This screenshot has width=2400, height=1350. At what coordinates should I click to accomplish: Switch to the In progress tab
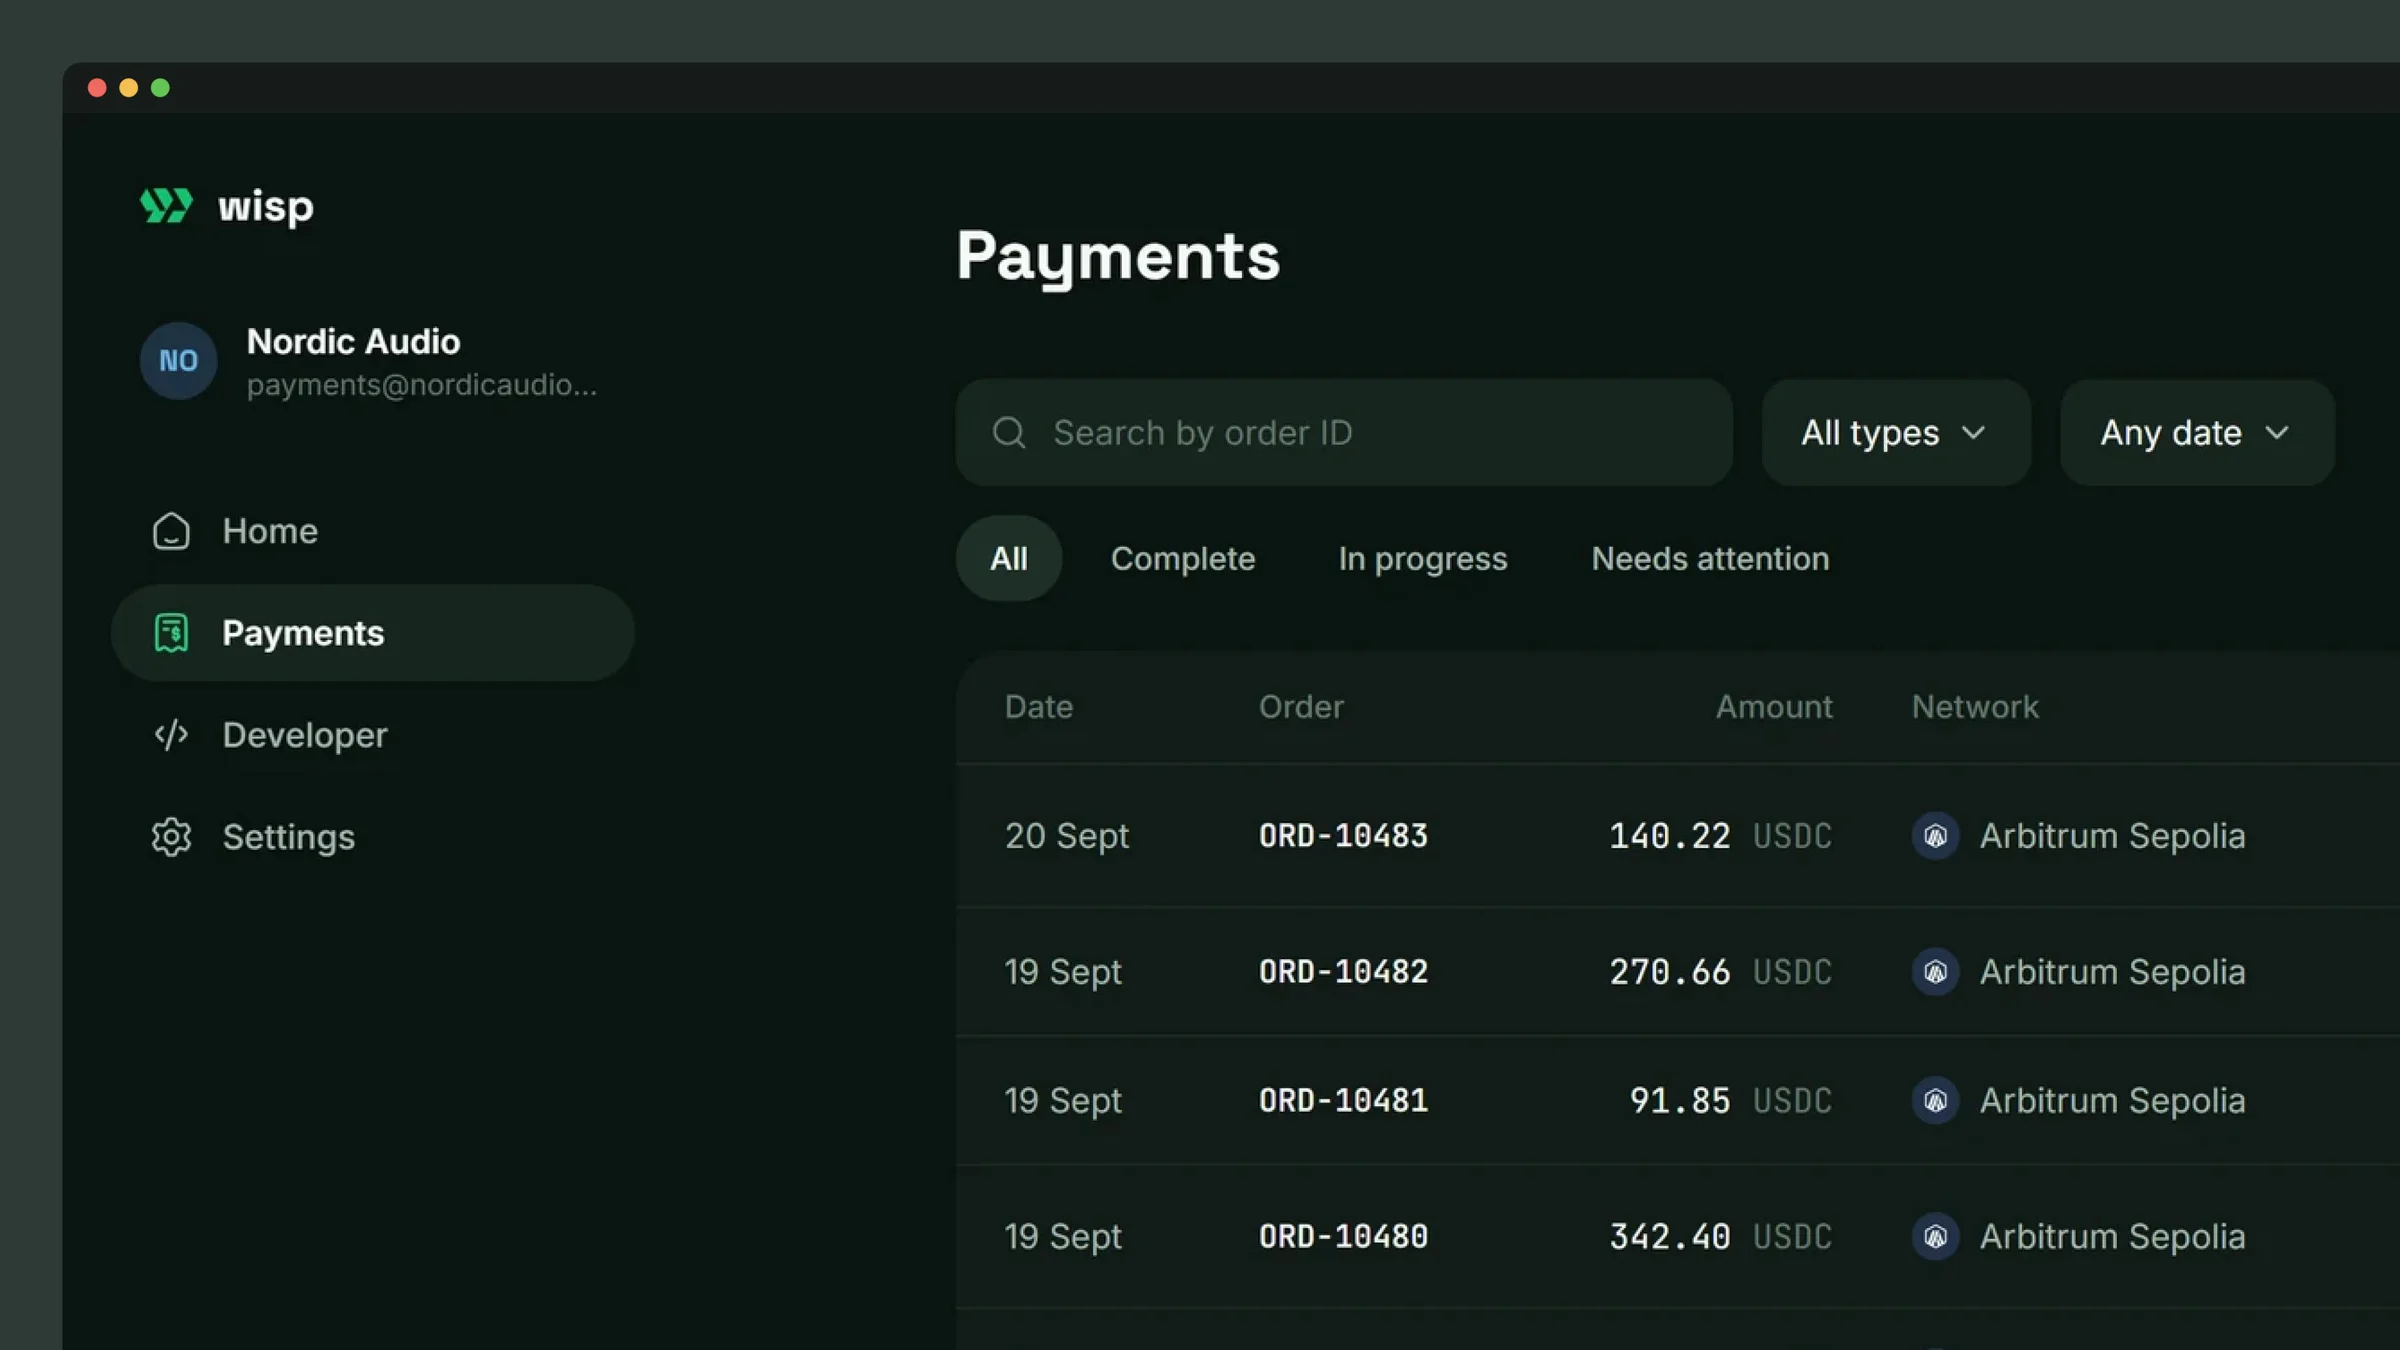tap(1423, 558)
